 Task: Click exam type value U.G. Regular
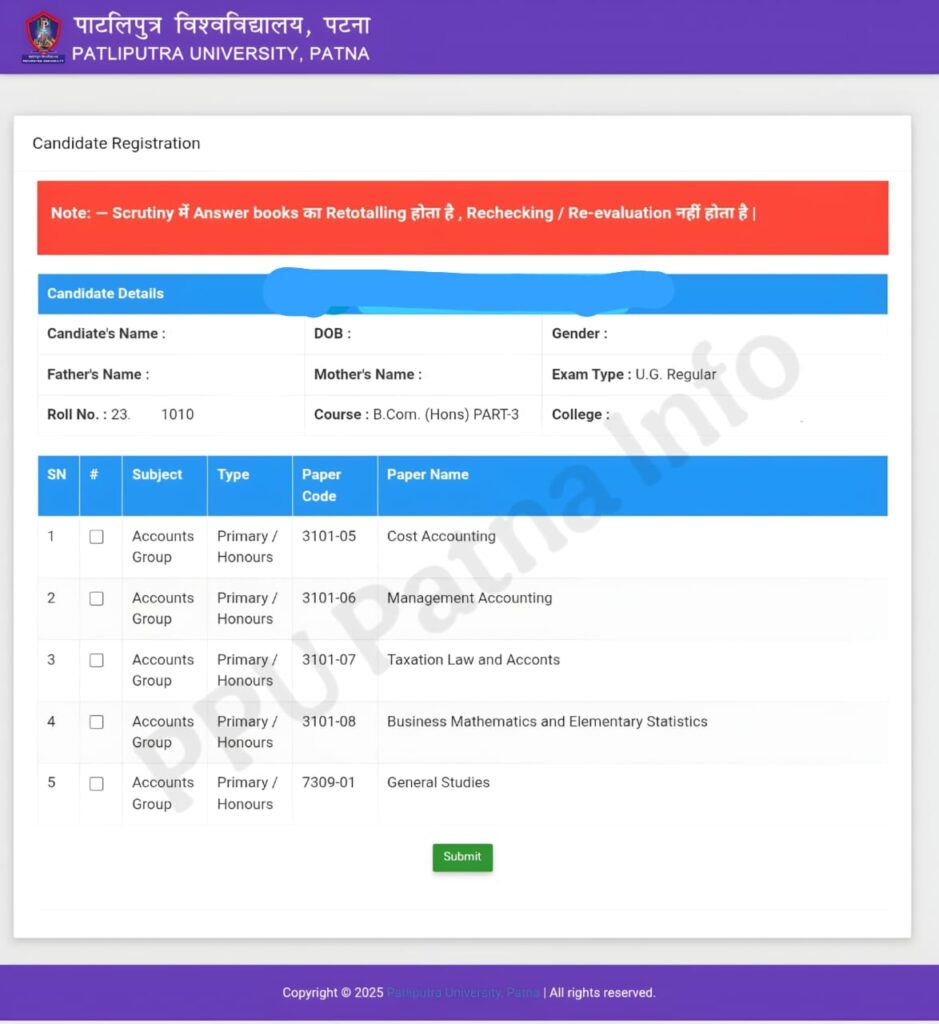(676, 374)
